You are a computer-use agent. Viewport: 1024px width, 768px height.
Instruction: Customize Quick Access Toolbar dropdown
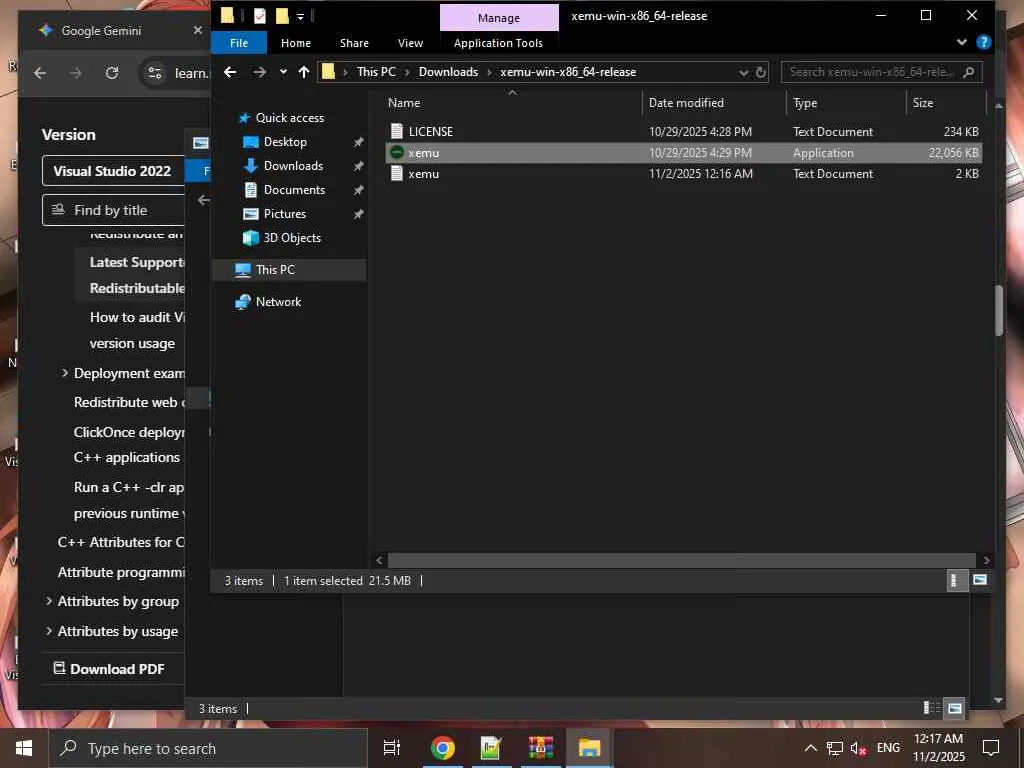point(300,16)
